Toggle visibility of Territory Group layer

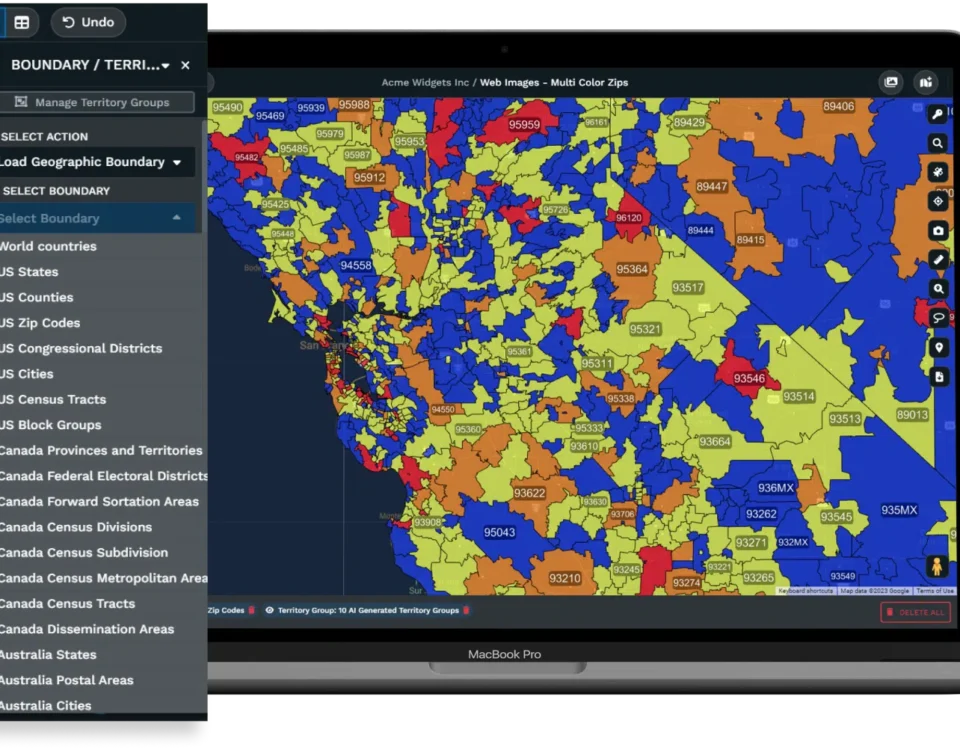point(270,610)
